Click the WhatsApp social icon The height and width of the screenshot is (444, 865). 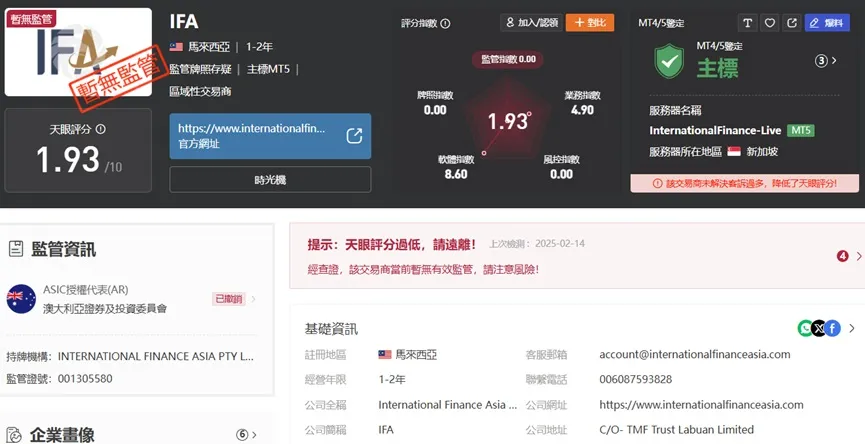tap(805, 329)
